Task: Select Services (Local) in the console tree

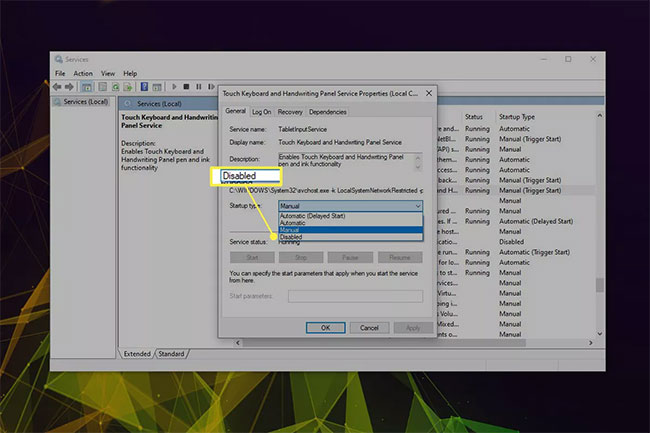Action: point(85,102)
